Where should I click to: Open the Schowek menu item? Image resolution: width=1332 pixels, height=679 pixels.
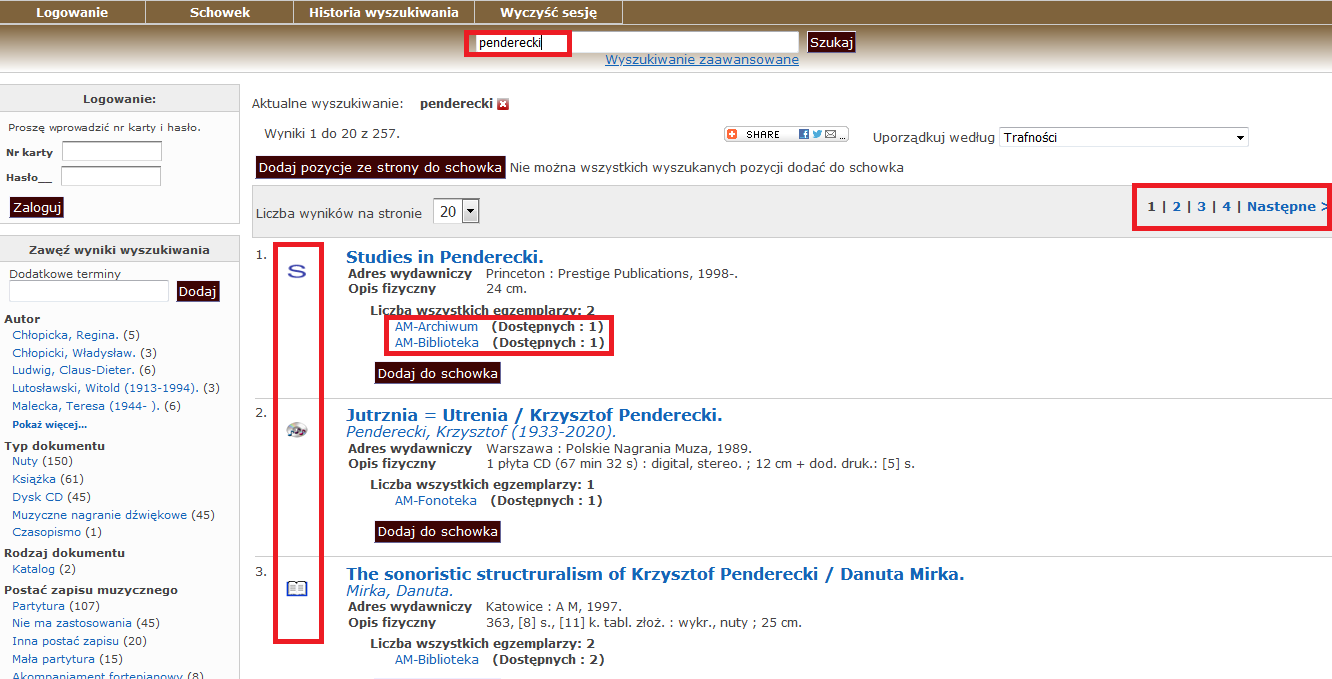[x=220, y=12]
